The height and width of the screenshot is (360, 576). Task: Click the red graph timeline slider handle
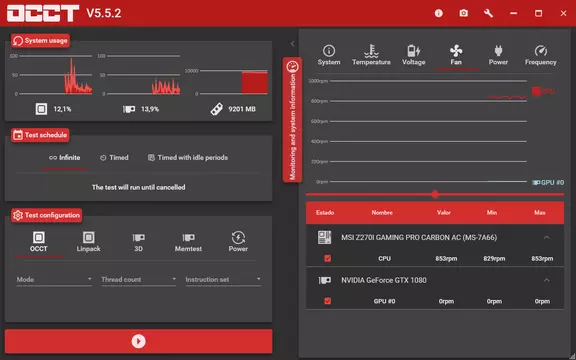click(x=435, y=194)
